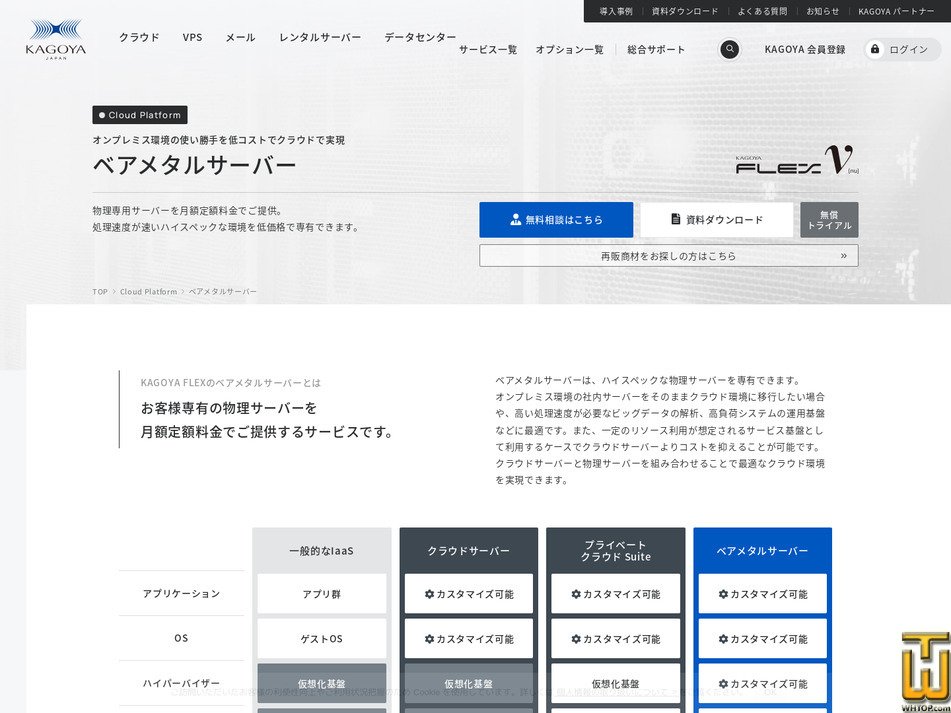951x713 pixels.
Task: Click gear icon in プライベートクラウド Suite アプリケーション cell
Action: (x=576, y=594)
